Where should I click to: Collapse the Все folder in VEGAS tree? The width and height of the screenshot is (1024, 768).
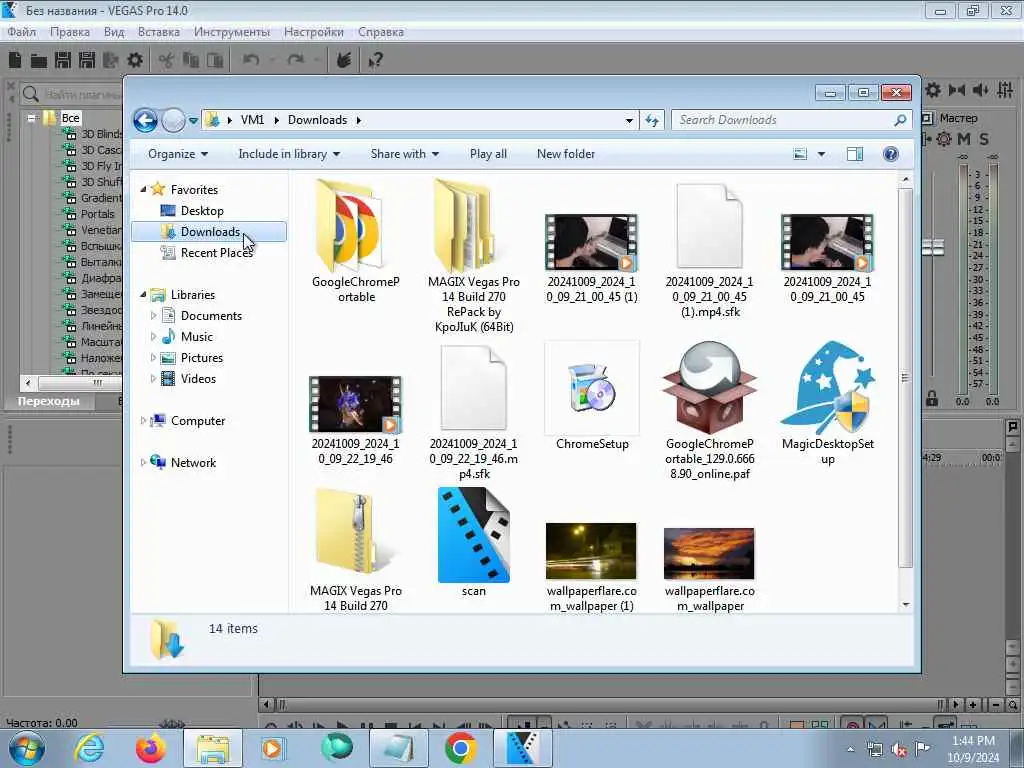point(31,118)
